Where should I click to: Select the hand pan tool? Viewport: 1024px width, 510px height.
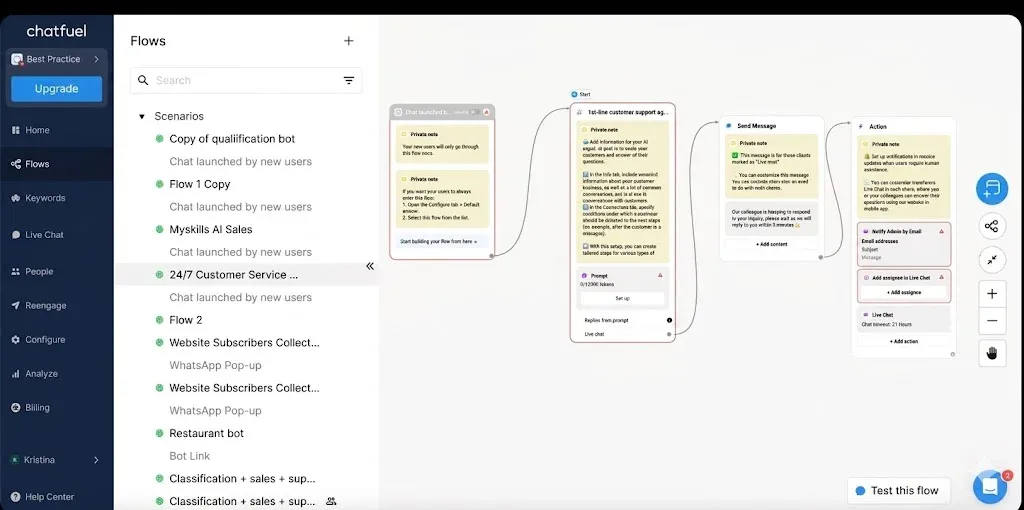(992, 353)
